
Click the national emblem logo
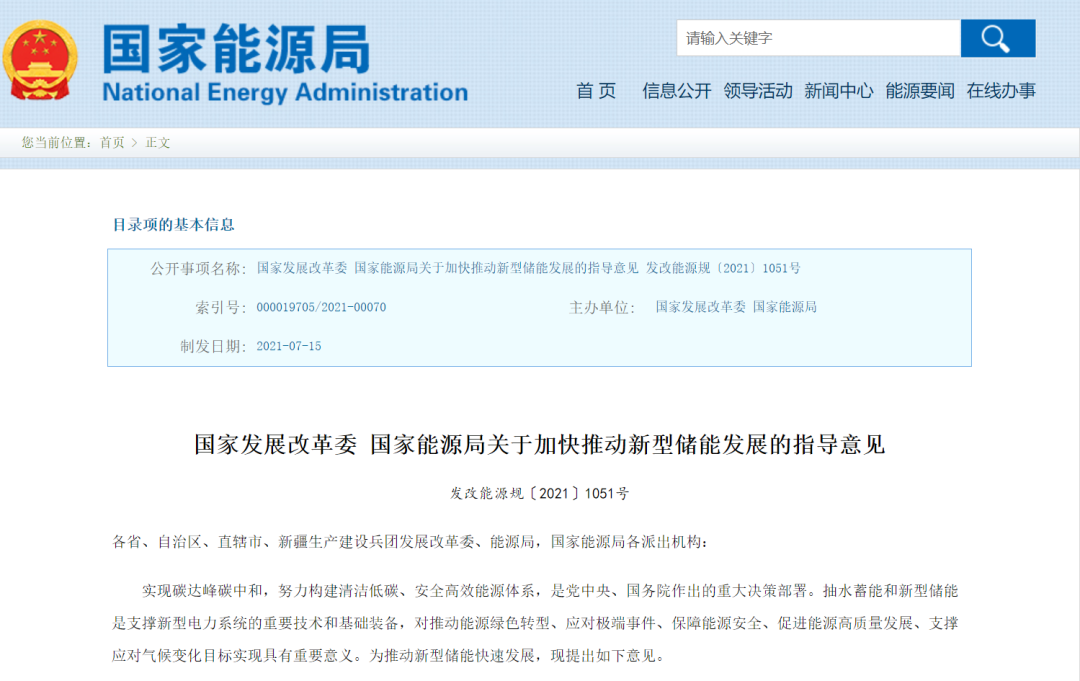(x=40, y=61)
